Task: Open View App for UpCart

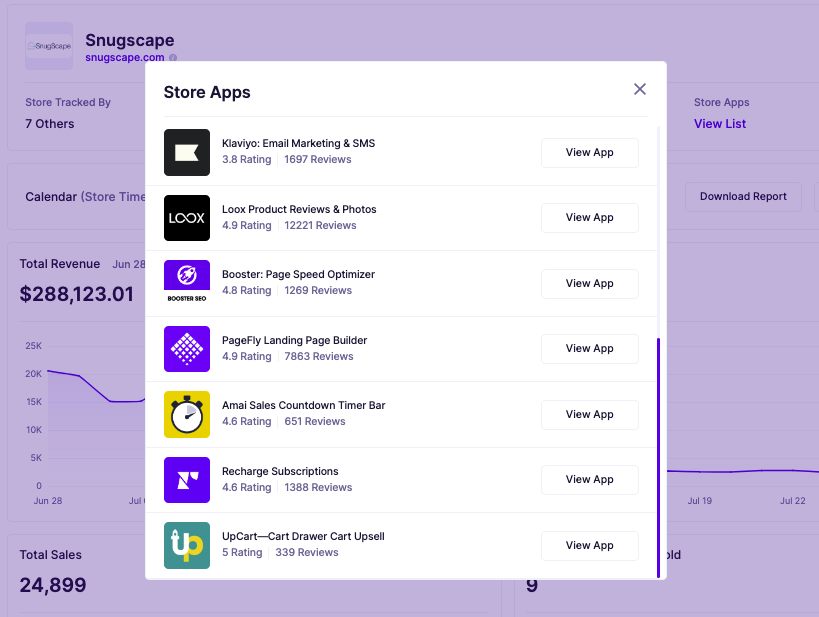Action: click(589, 545)
